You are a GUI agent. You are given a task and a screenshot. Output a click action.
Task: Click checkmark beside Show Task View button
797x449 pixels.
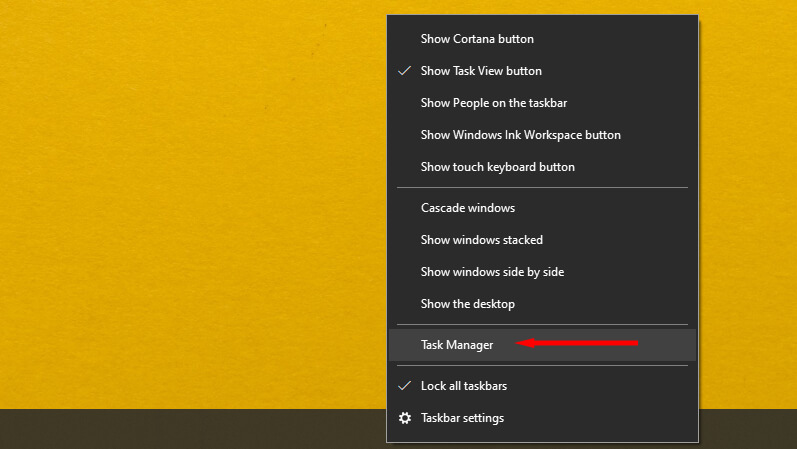(x=405, y=71)
